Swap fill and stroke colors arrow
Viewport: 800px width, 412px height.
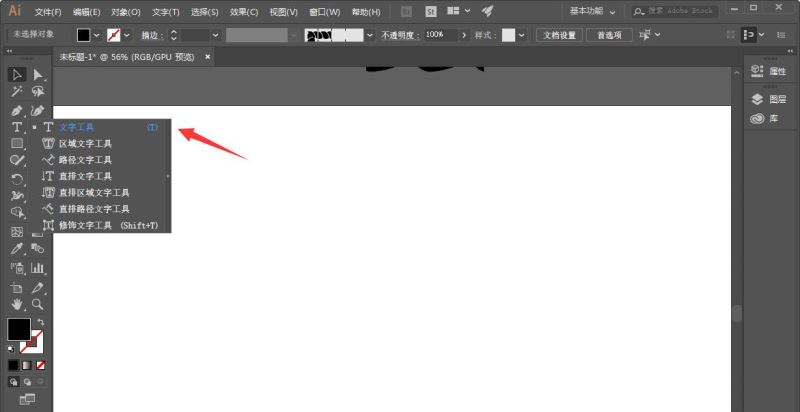[40, 322]
